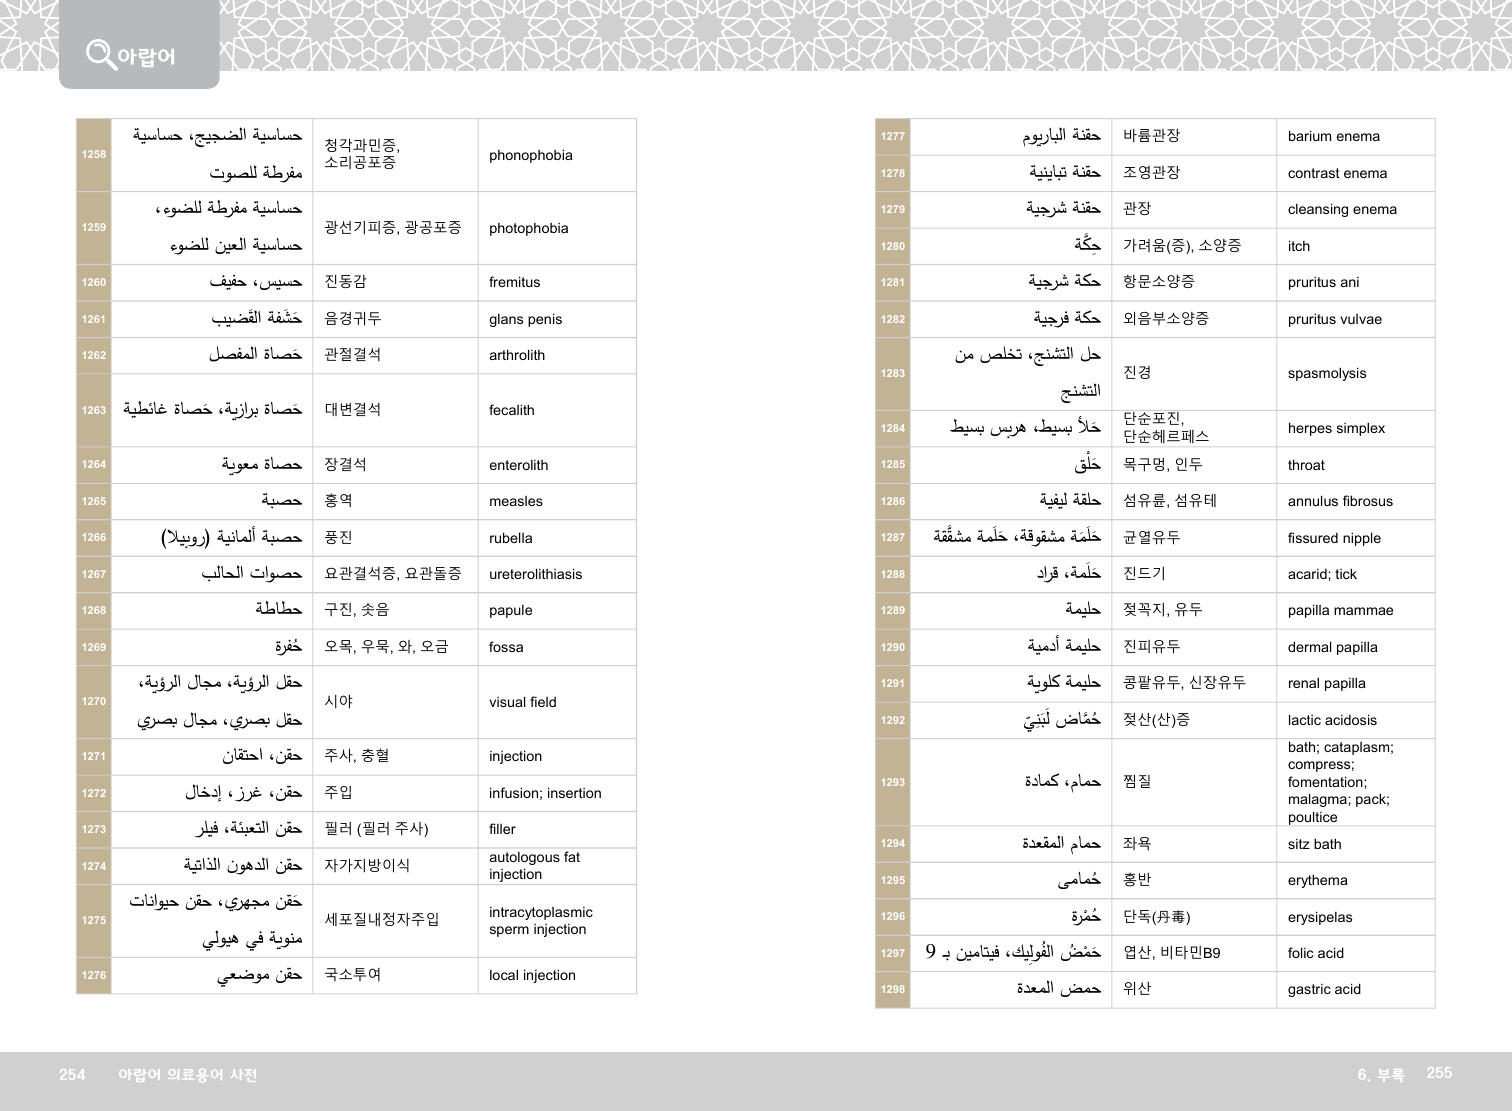Select entry number 1283

click(x=892, y=373)
